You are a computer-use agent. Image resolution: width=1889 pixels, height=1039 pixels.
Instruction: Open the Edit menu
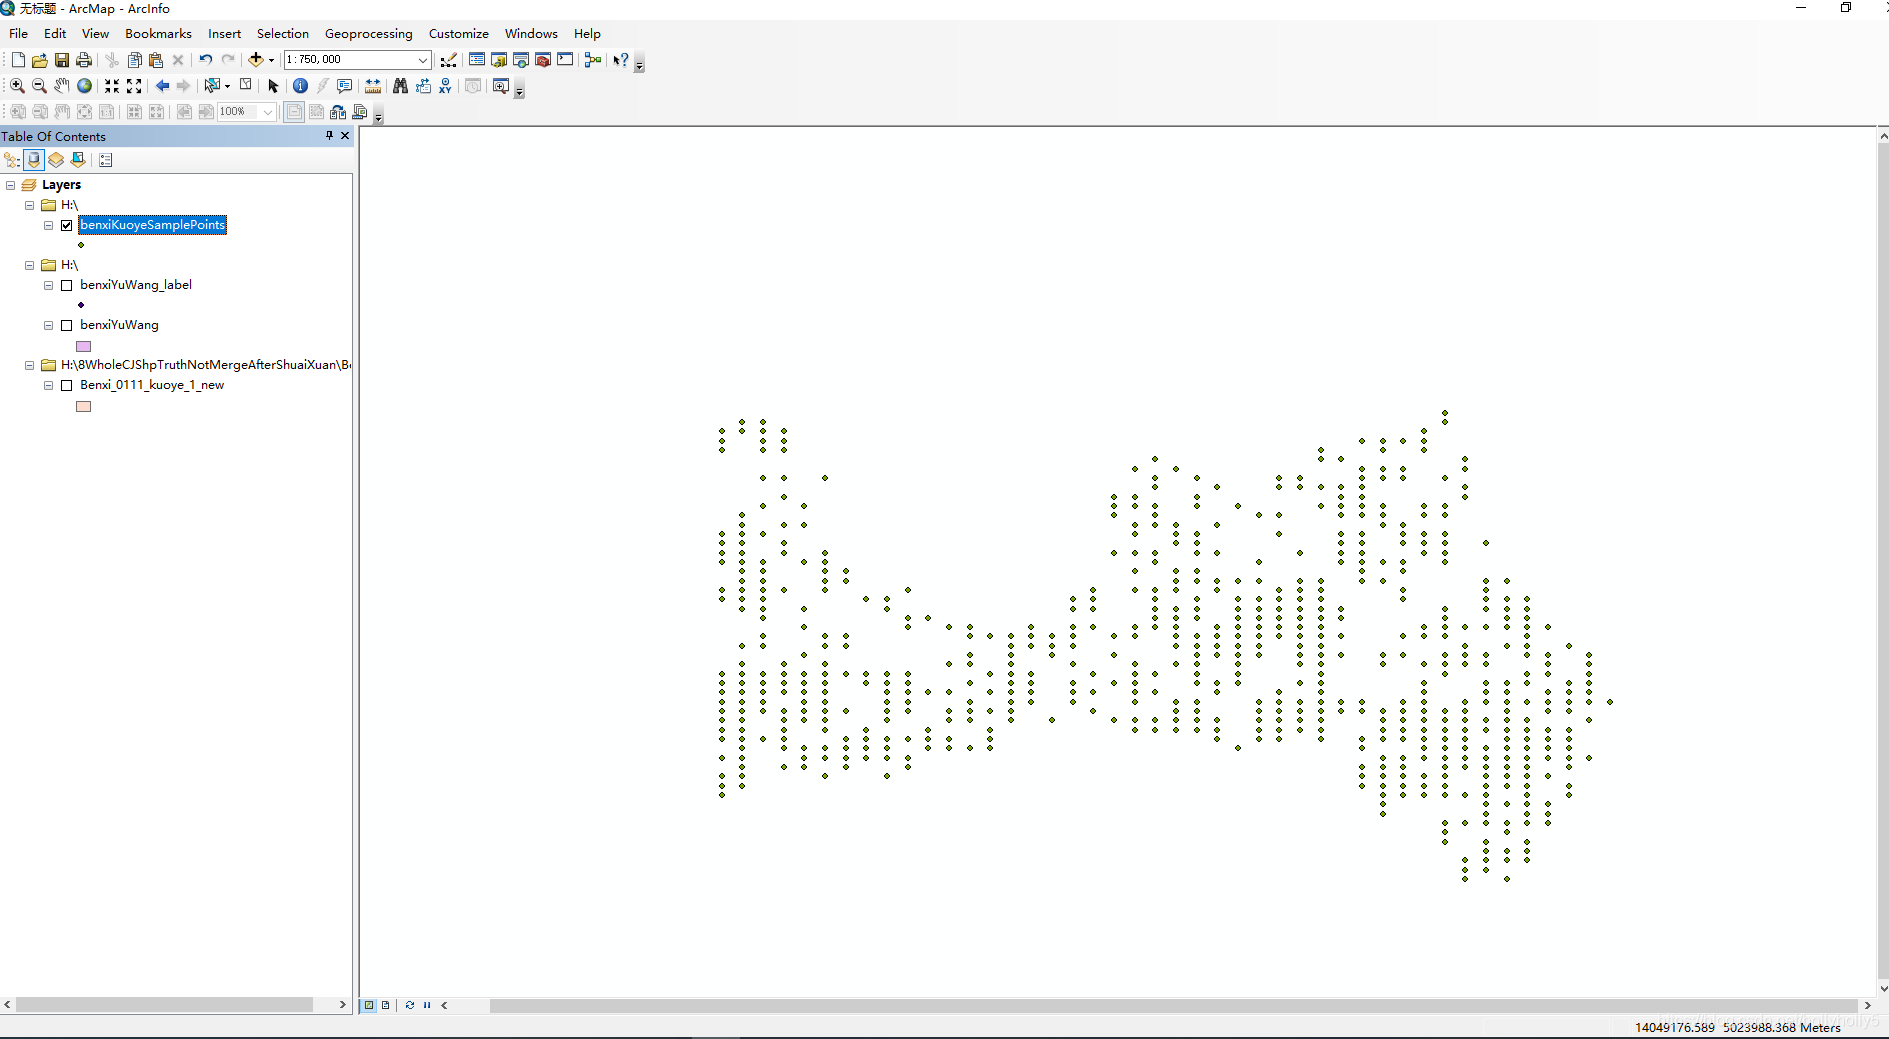(x=55, y=34)
